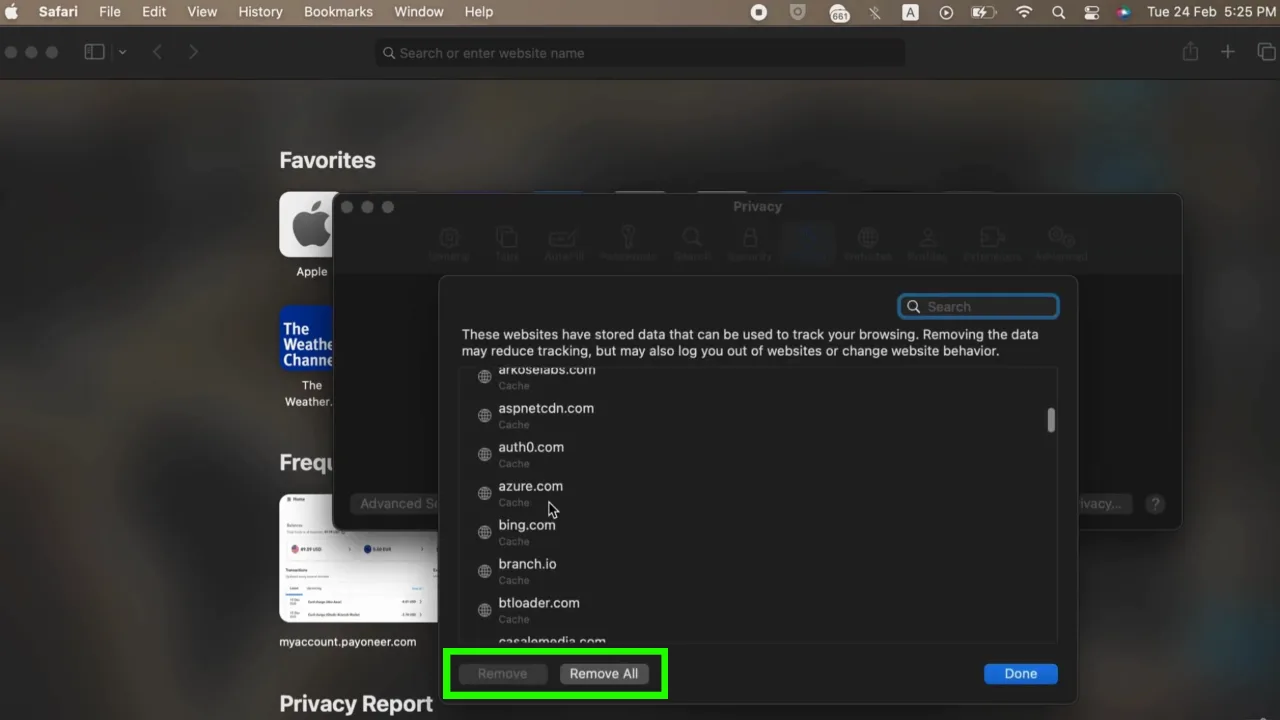
Task: Open the Passwords preferences pane
Action: [628, 243]
